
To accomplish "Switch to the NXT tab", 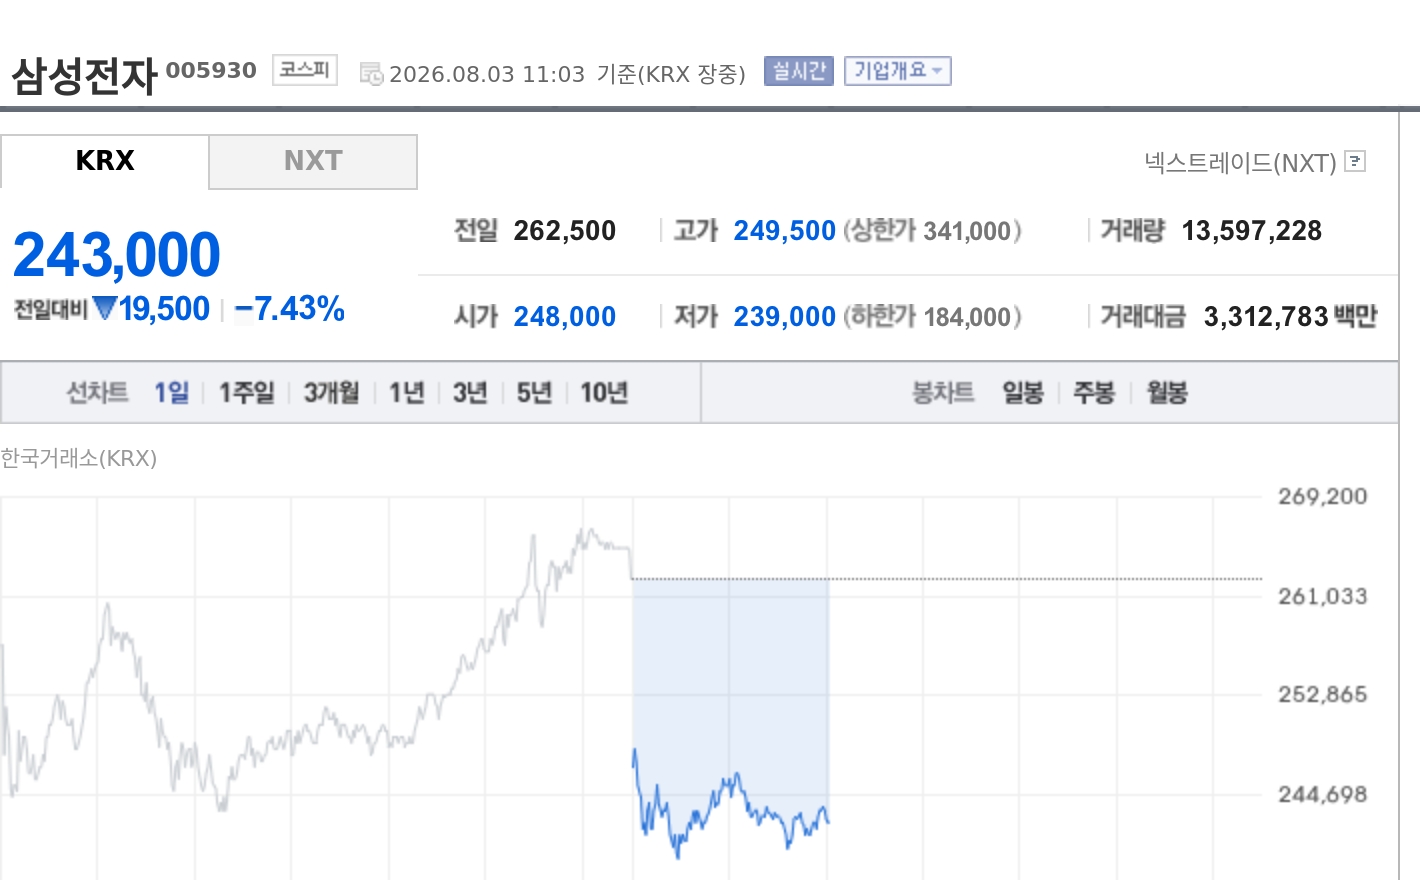I will pyautogui.click(x=313, y=161).
